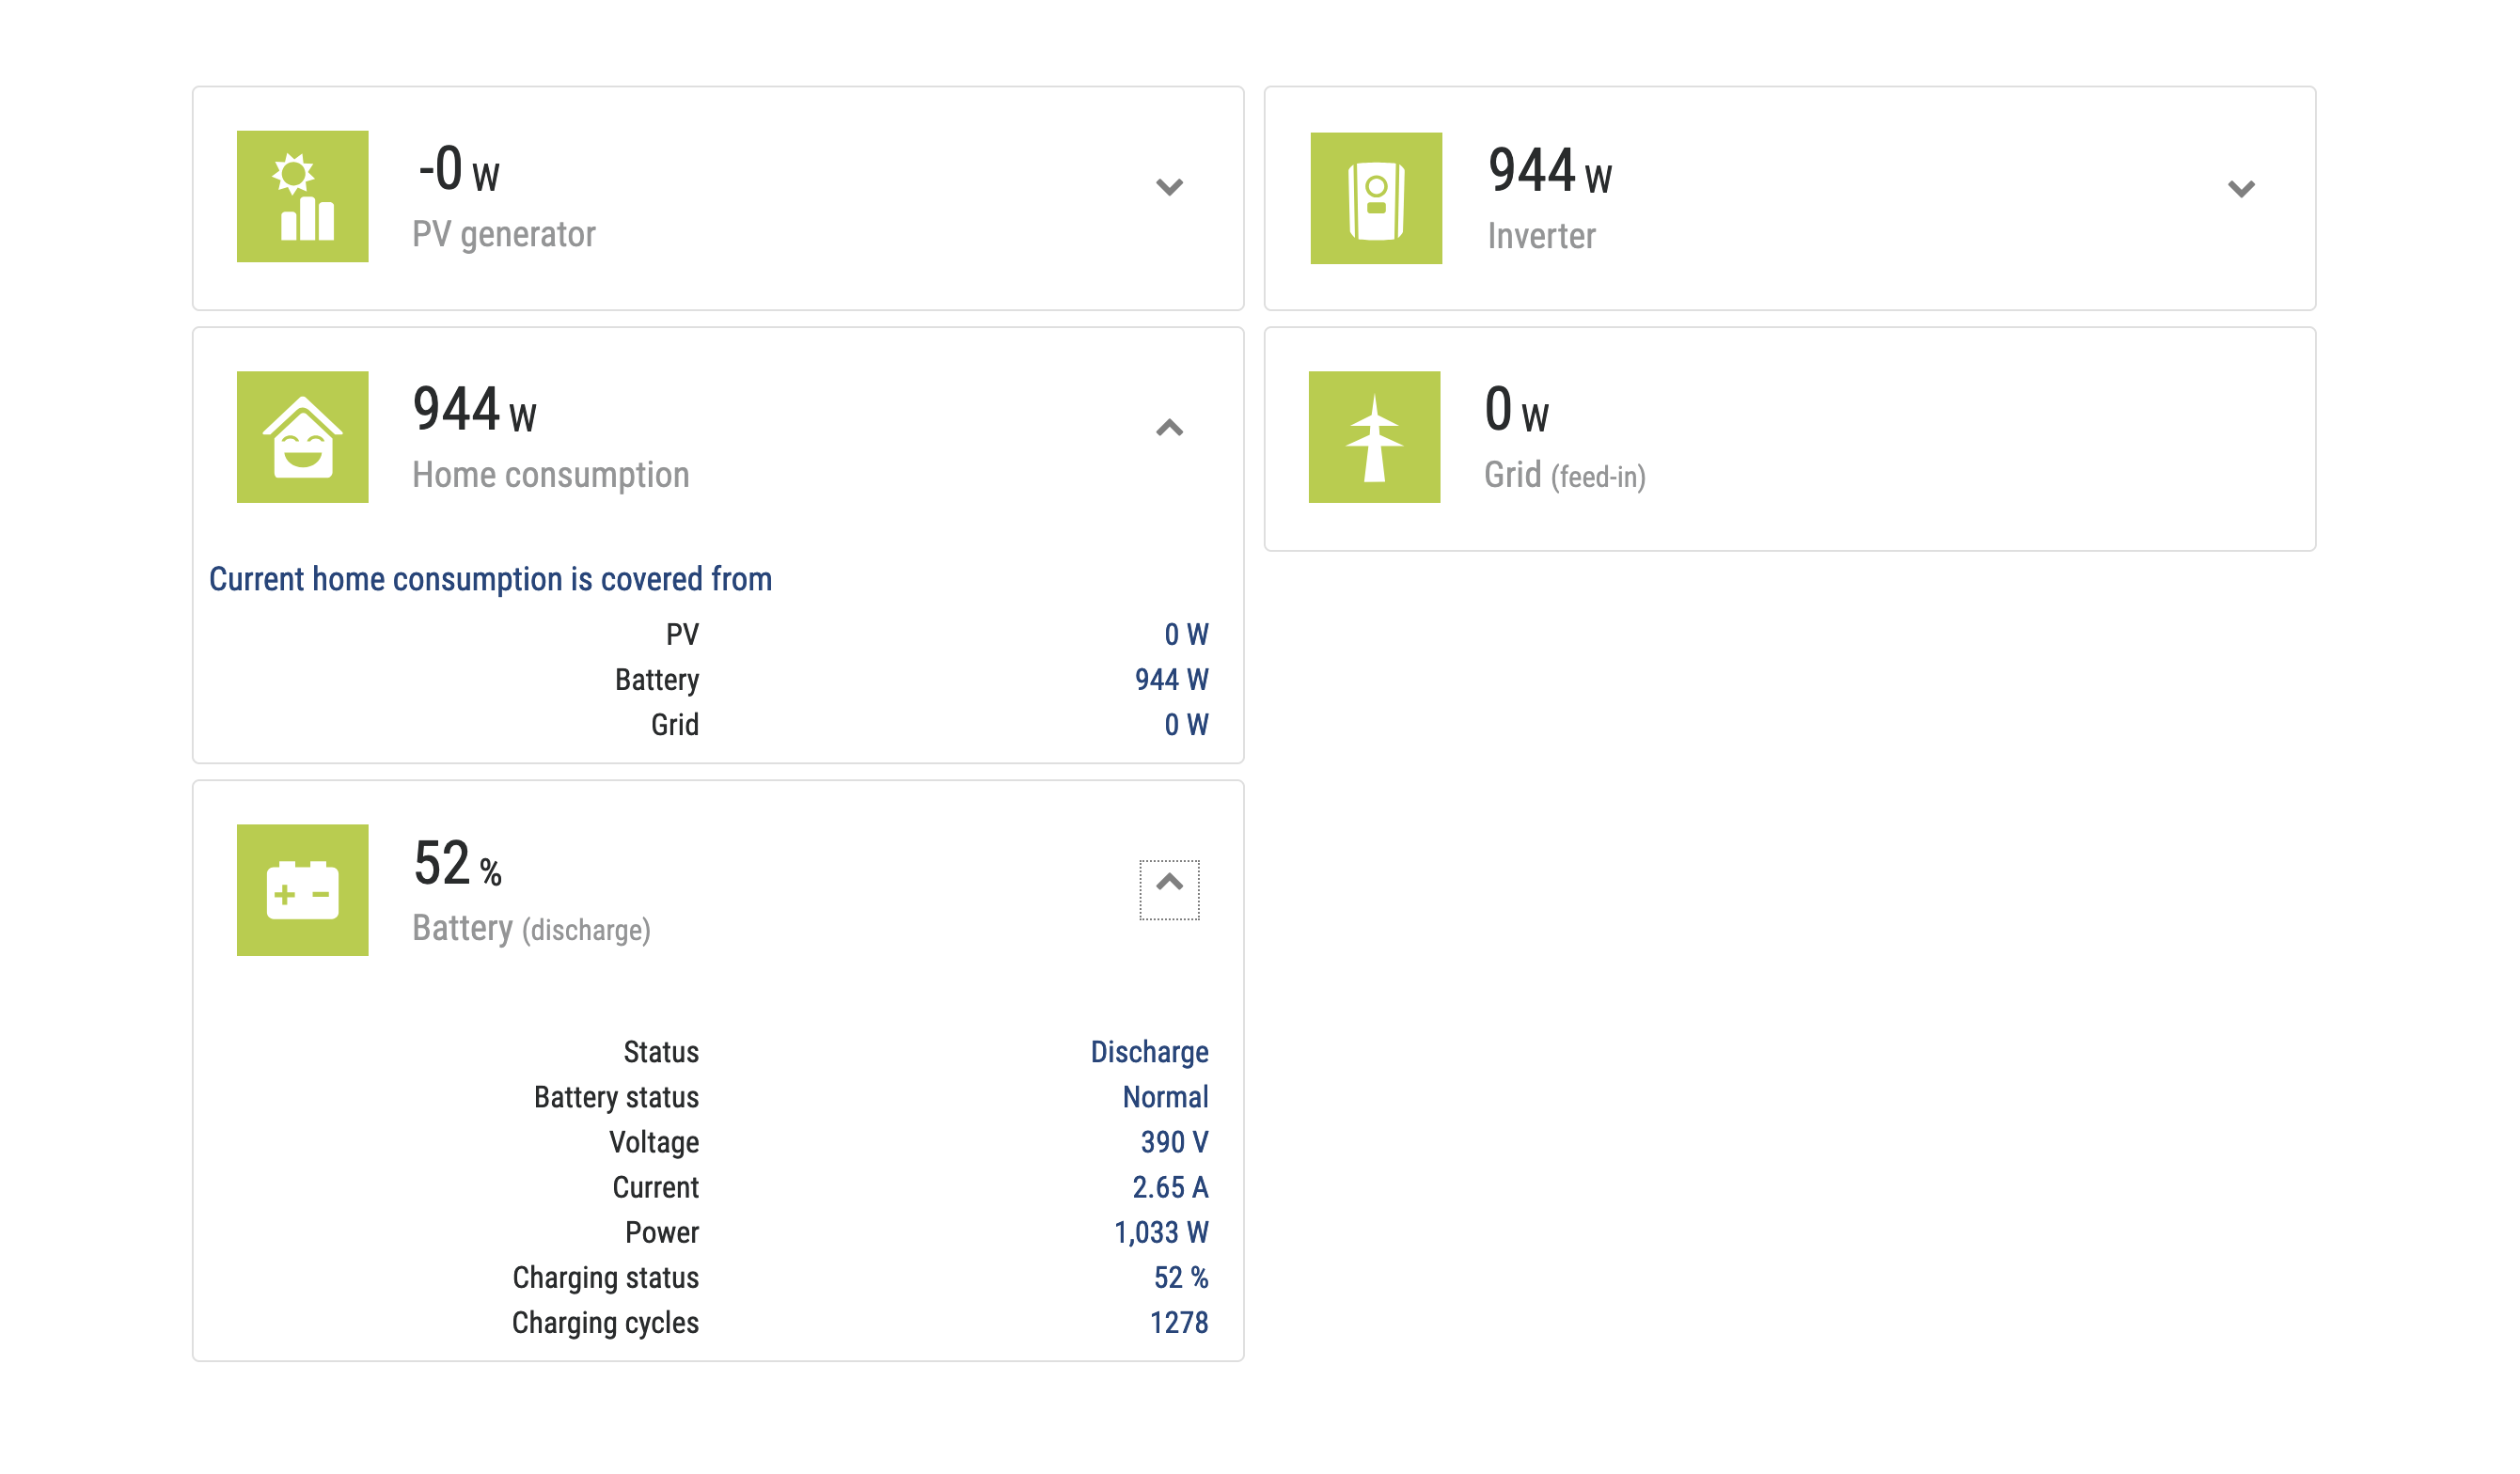Collapse the Home consumption panel
The image size is (2520, 1474).
pos(1169,428)
